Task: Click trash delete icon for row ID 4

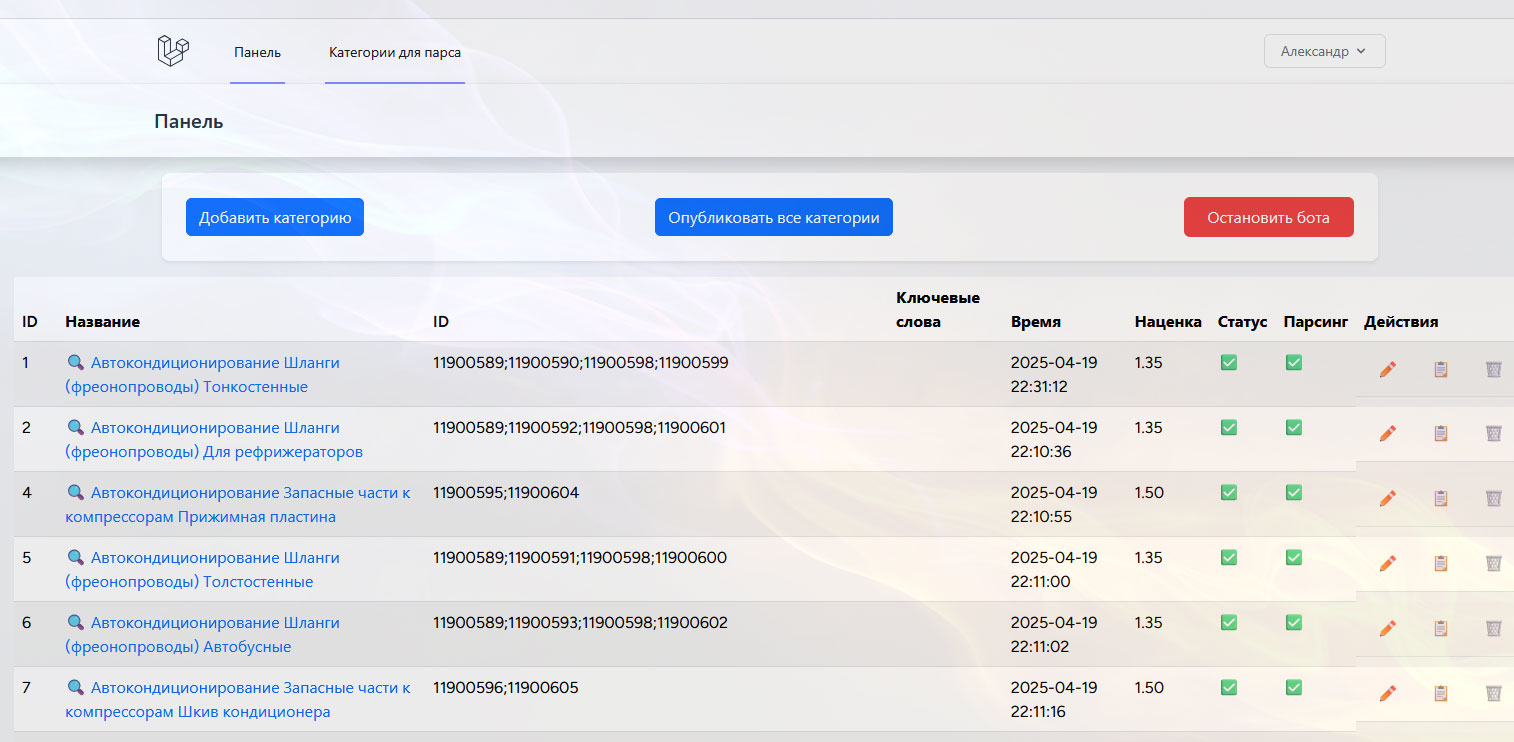Action: tap(1493, 498)
